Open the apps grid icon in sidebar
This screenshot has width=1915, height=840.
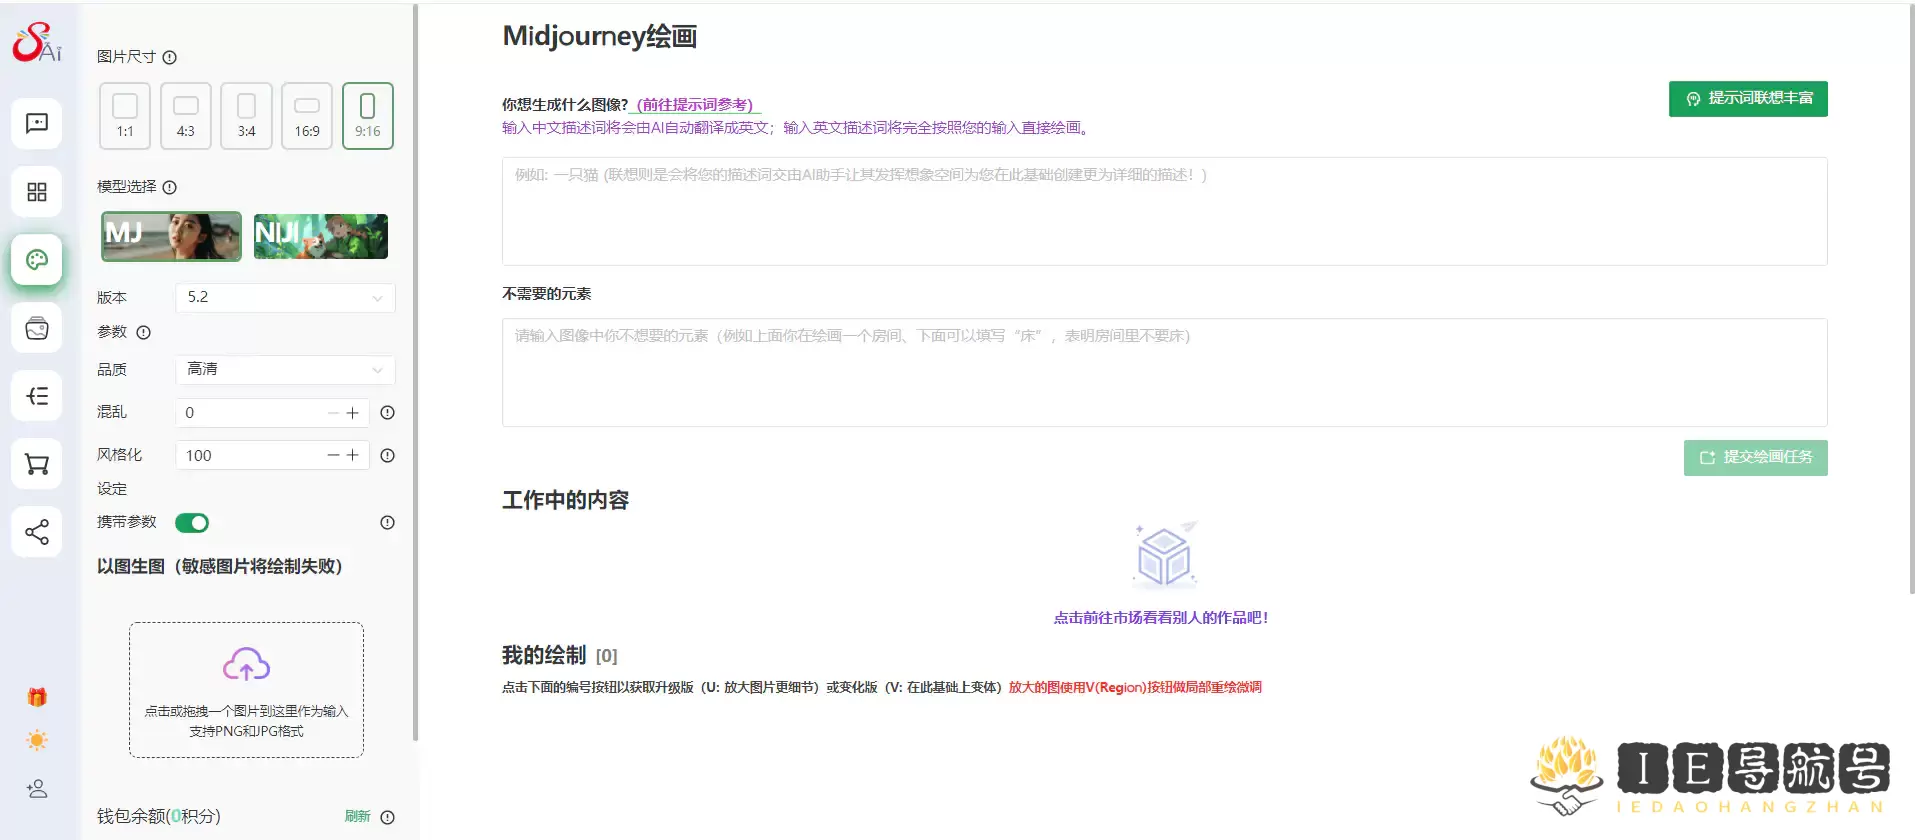(x=37, y=192)
